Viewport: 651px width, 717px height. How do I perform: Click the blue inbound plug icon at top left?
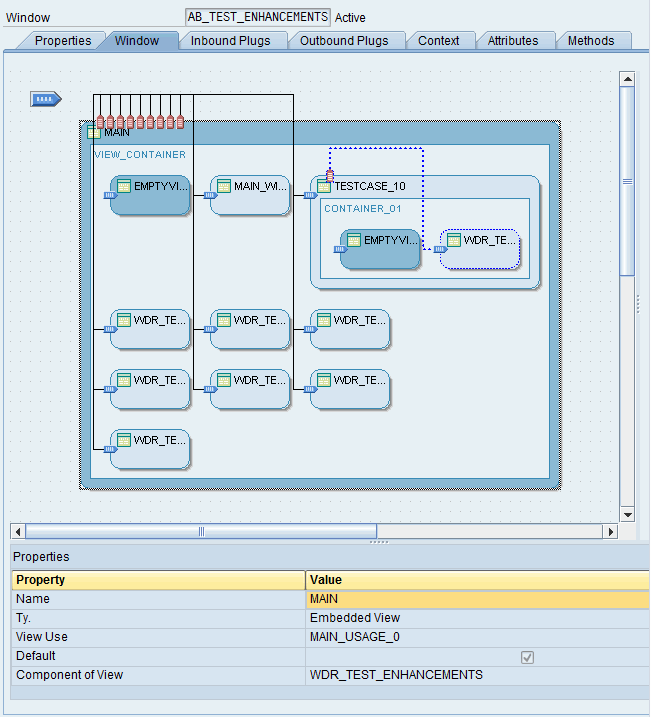(x=46, y=99)
